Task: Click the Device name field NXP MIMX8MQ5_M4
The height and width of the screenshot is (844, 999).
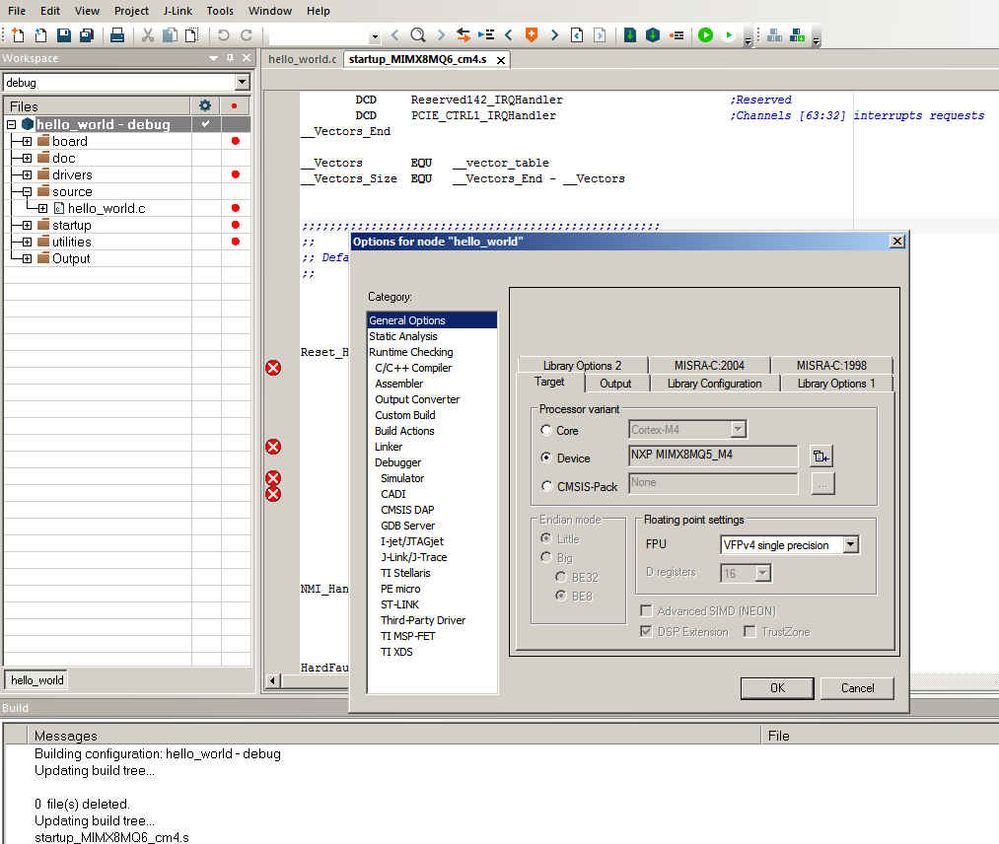Action: click(713, 455)
